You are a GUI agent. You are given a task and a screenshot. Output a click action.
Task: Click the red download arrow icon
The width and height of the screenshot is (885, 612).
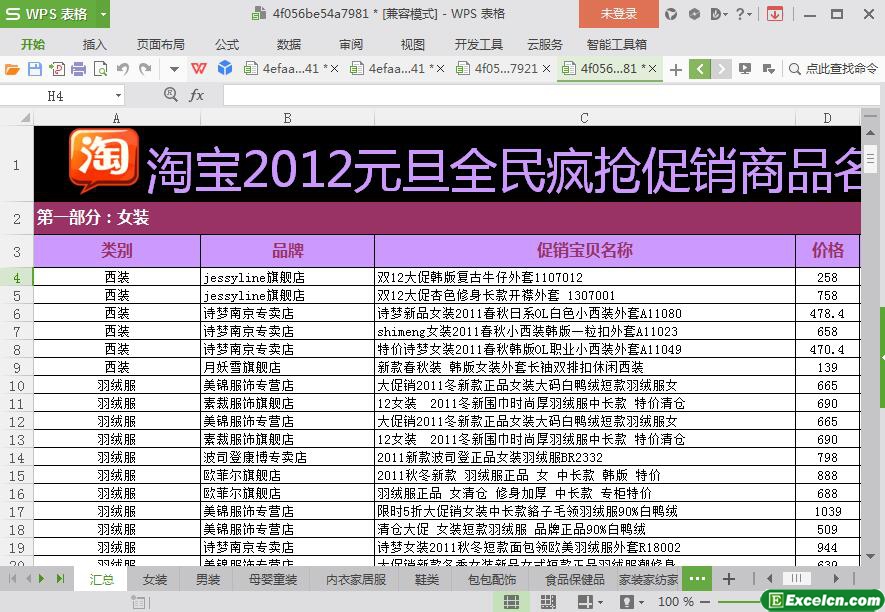click(x=774, y=14)
